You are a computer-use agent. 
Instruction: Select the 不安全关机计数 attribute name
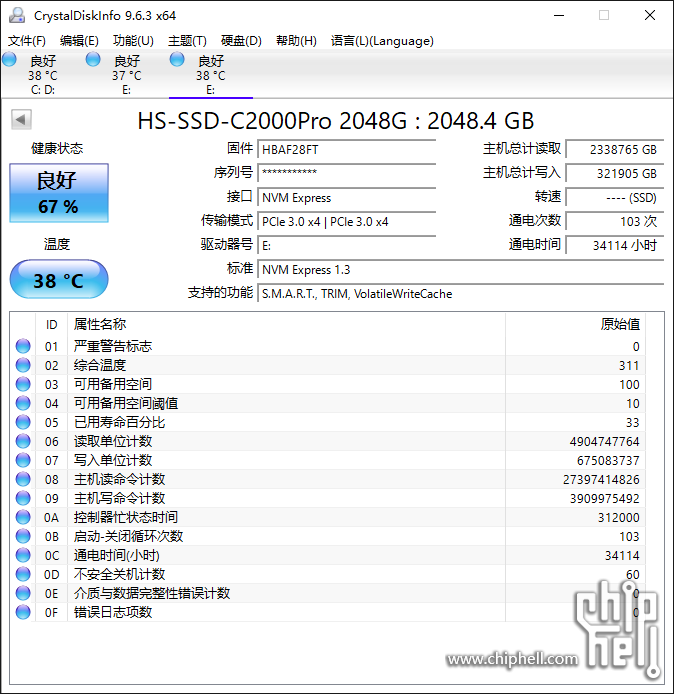coord(119,574)
